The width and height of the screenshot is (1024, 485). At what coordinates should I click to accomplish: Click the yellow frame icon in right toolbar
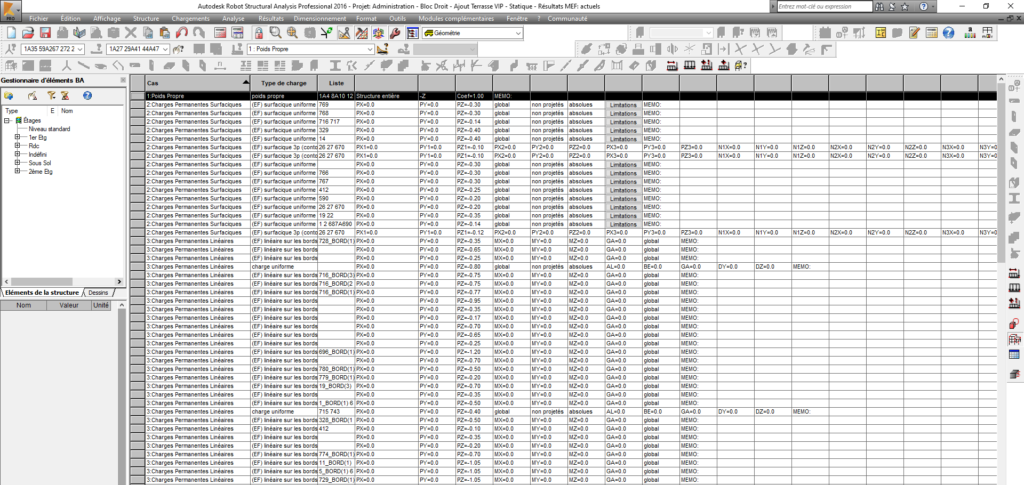[881, 33]
